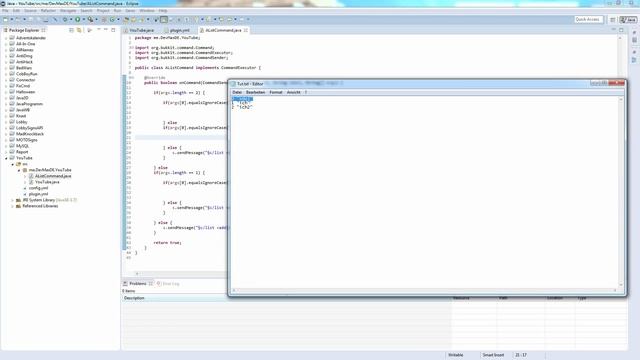
Task: Open the Datei menu in the Editor window
Action: (237, 92)
